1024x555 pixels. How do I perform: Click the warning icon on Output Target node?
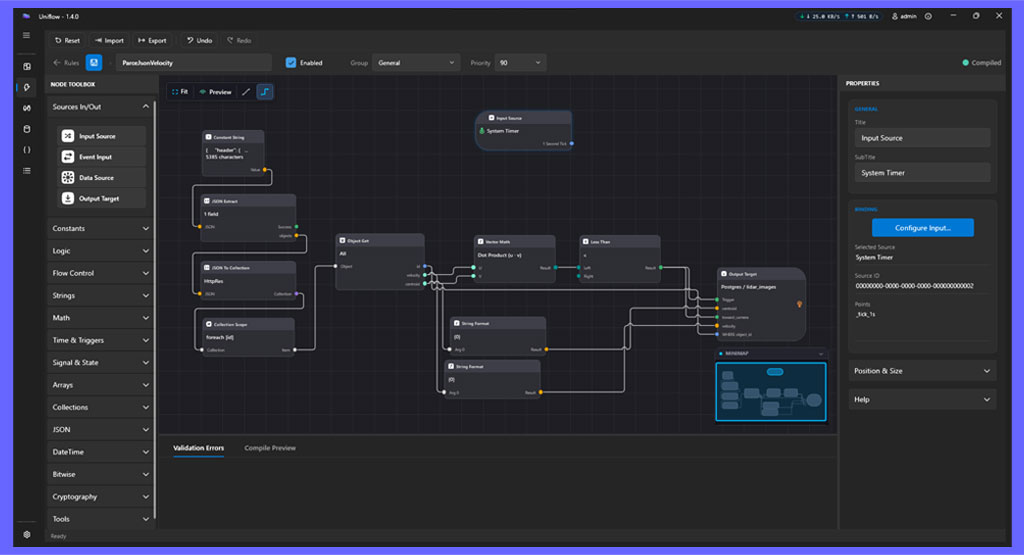coord(799,304)
